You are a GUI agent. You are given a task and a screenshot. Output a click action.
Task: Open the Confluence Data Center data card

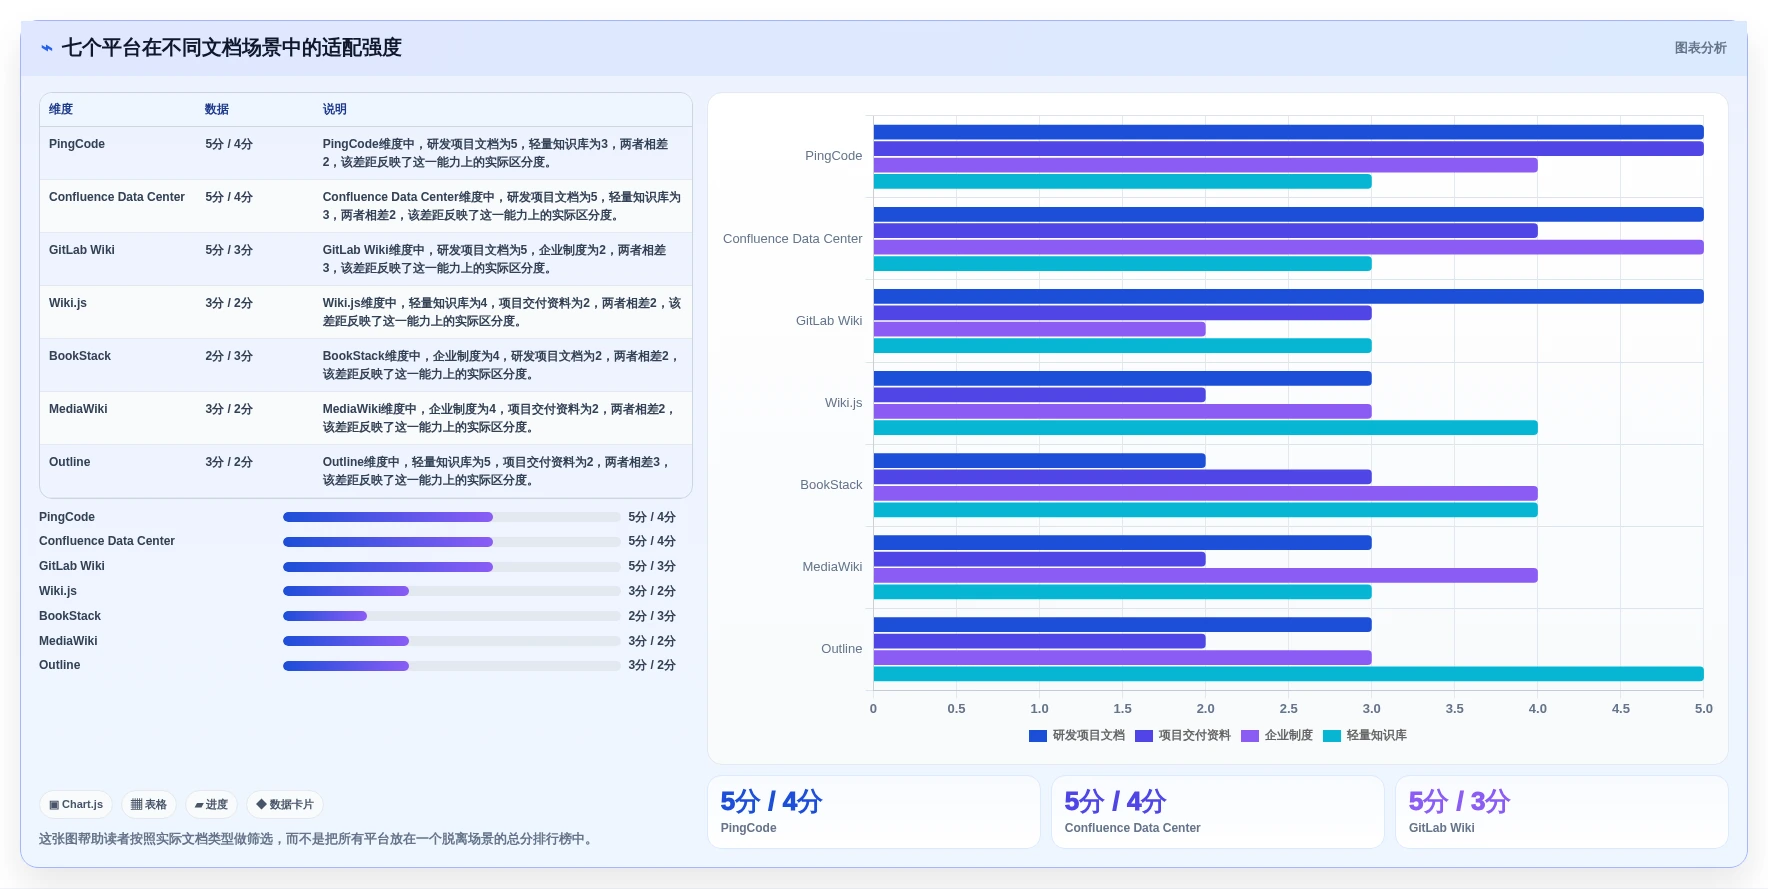(1218, 812)
